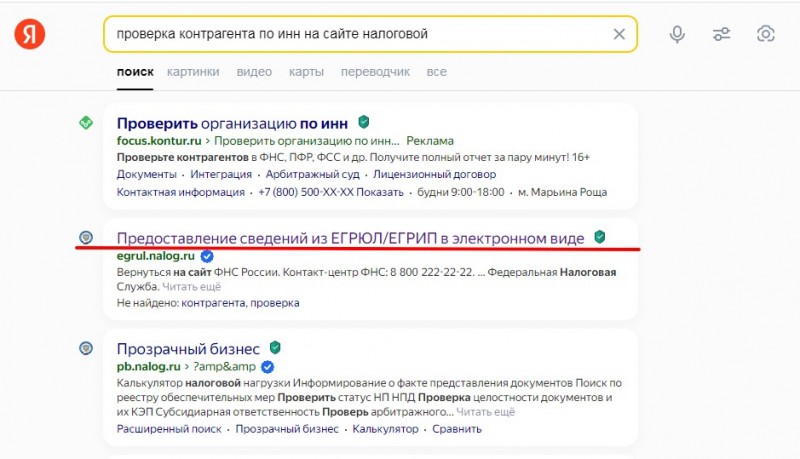Click the missing word контрагента
The image size is (800, 459).
click(213, 303)
